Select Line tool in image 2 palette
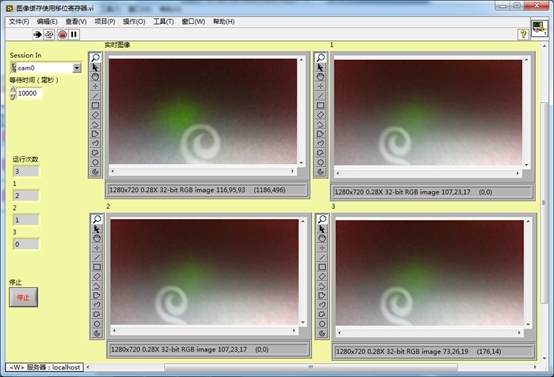Image resolution: width=554 pixels, height=377 pixels. [x=97, y=257]
